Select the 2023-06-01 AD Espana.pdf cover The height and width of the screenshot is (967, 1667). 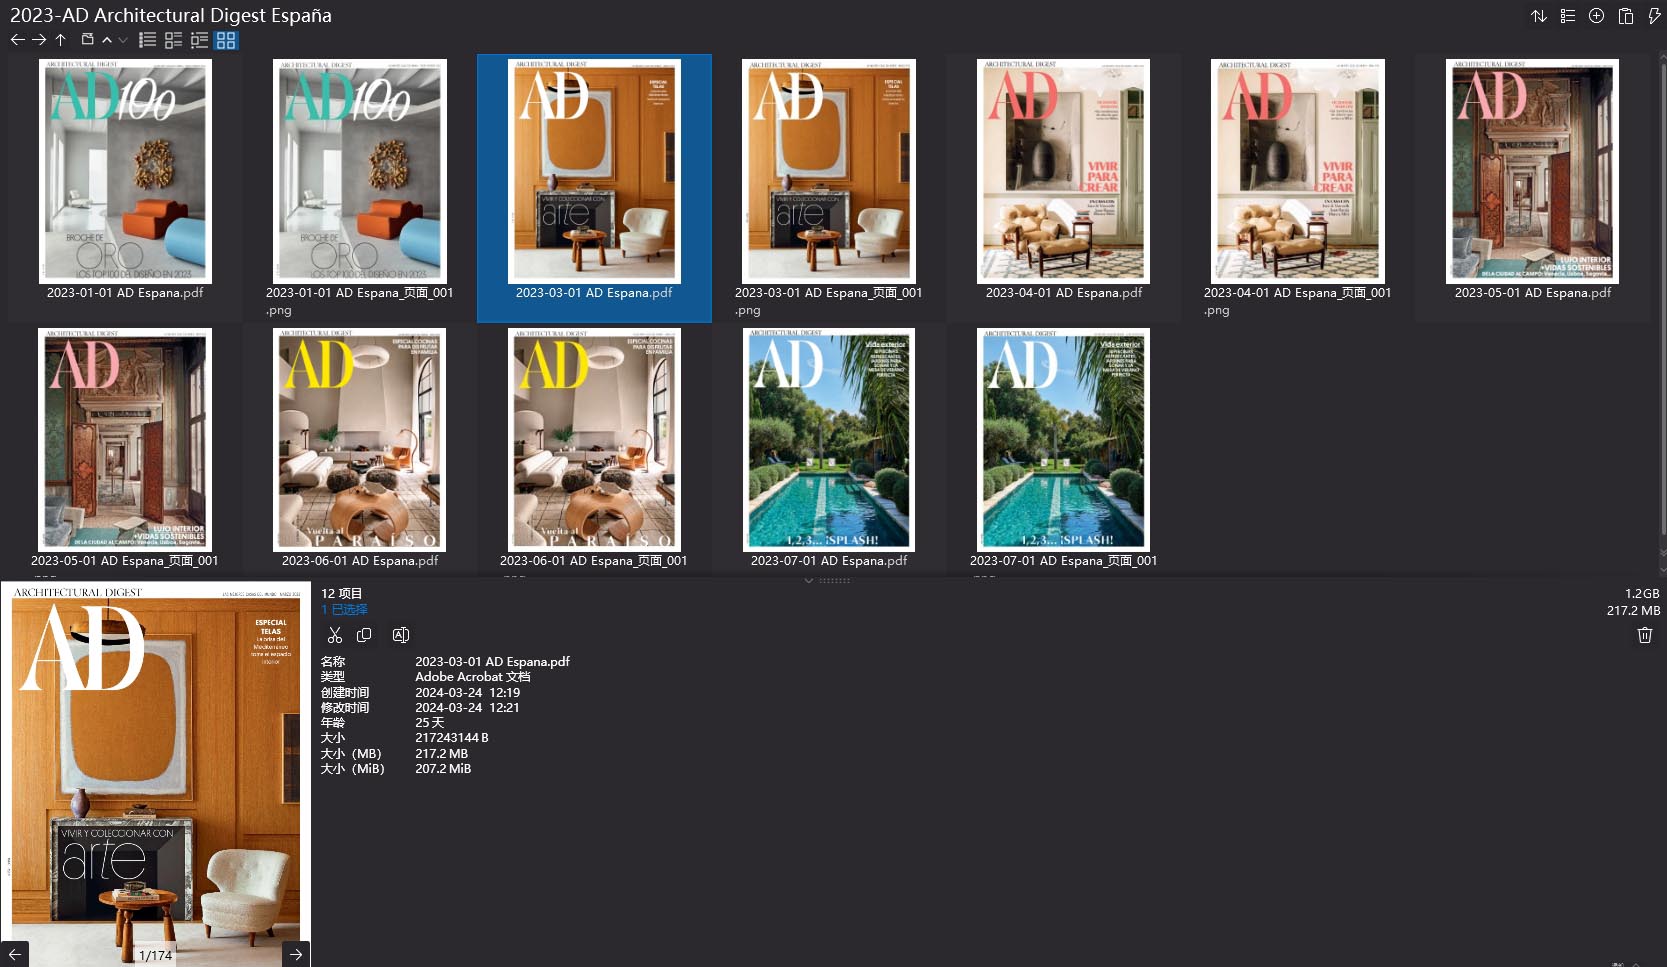(x=360, y=440)
